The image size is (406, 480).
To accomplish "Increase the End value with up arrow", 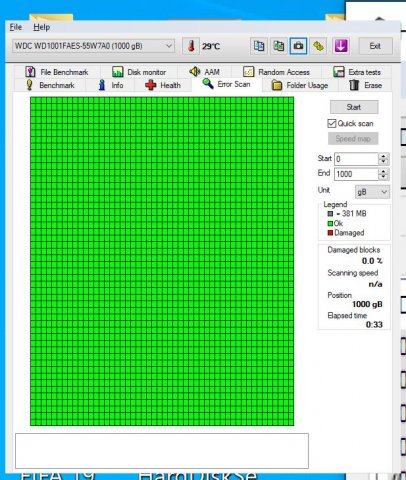I will (x=383, y=171).
